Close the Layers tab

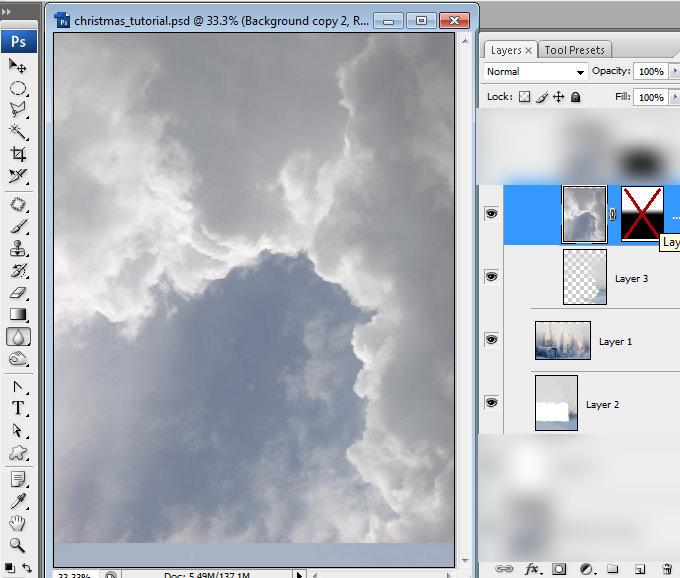tap(528, 51)
